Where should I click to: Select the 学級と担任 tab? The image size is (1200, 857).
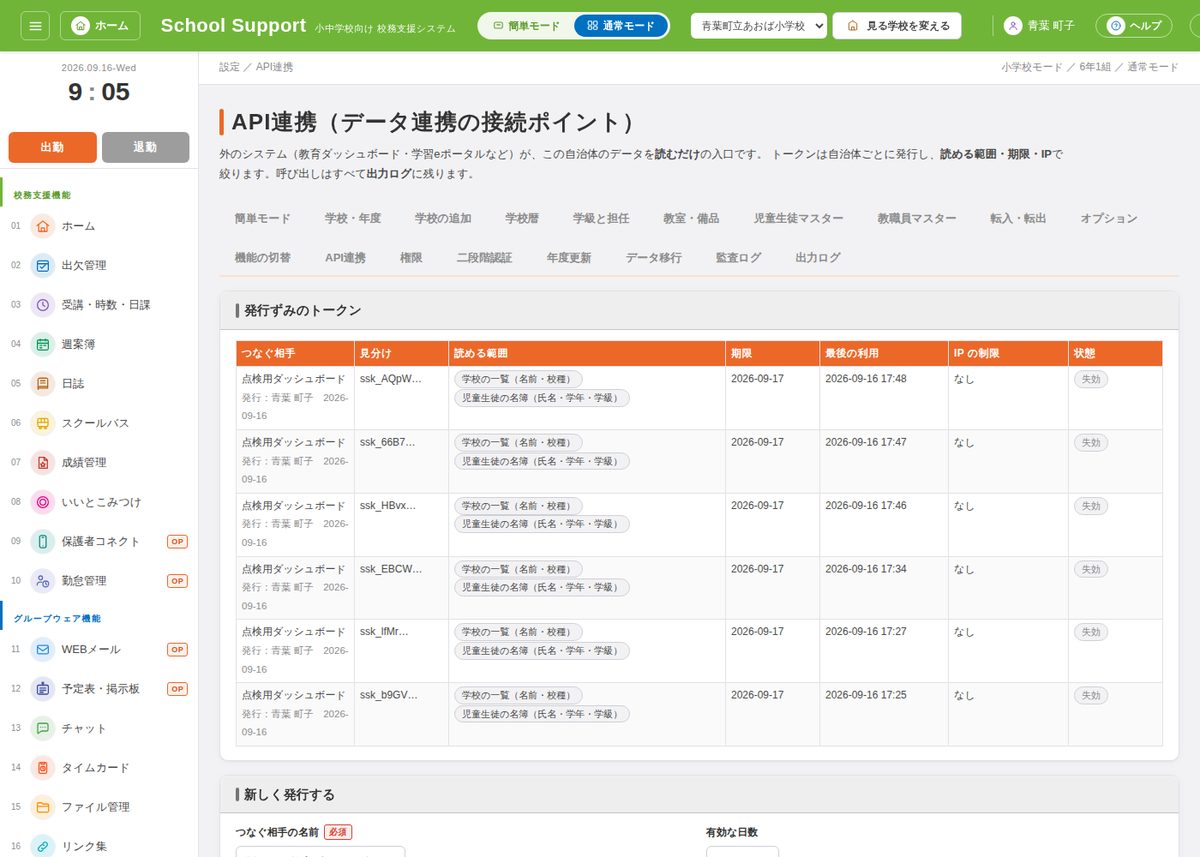click(601, 218)
